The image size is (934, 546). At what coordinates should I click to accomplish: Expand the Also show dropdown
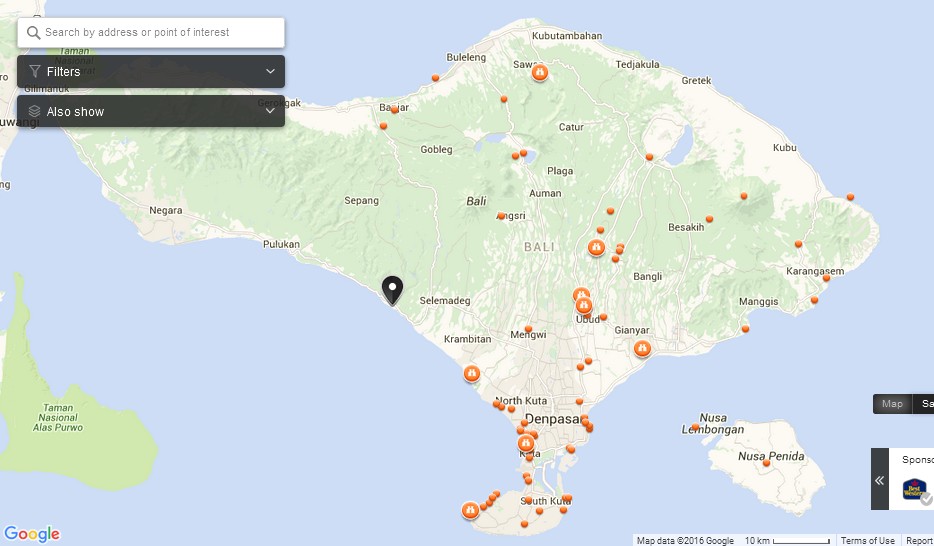point(151,111)
